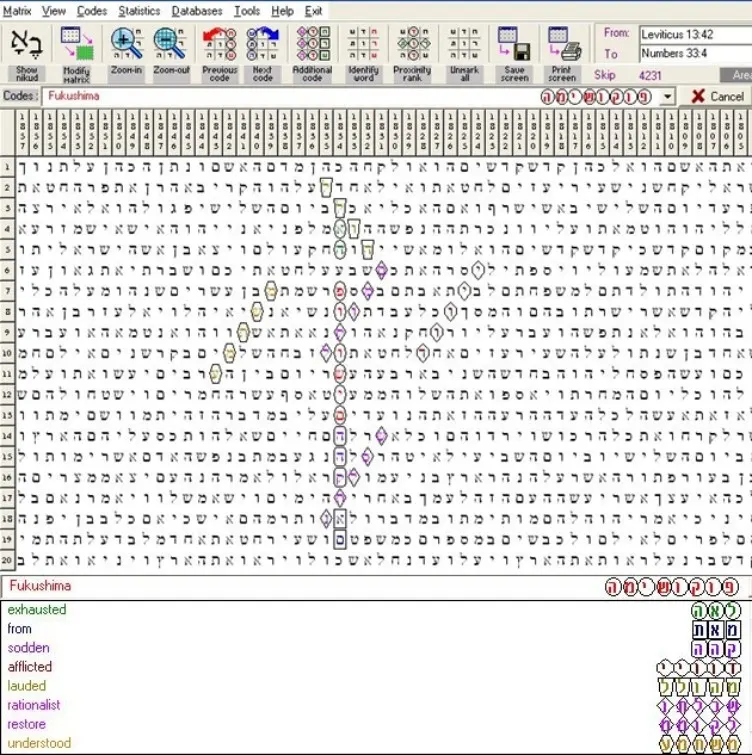Click the Zoom-in magnifier icon
The height and width of the screenshot is (755, 752).
click(x=126, y=43)
